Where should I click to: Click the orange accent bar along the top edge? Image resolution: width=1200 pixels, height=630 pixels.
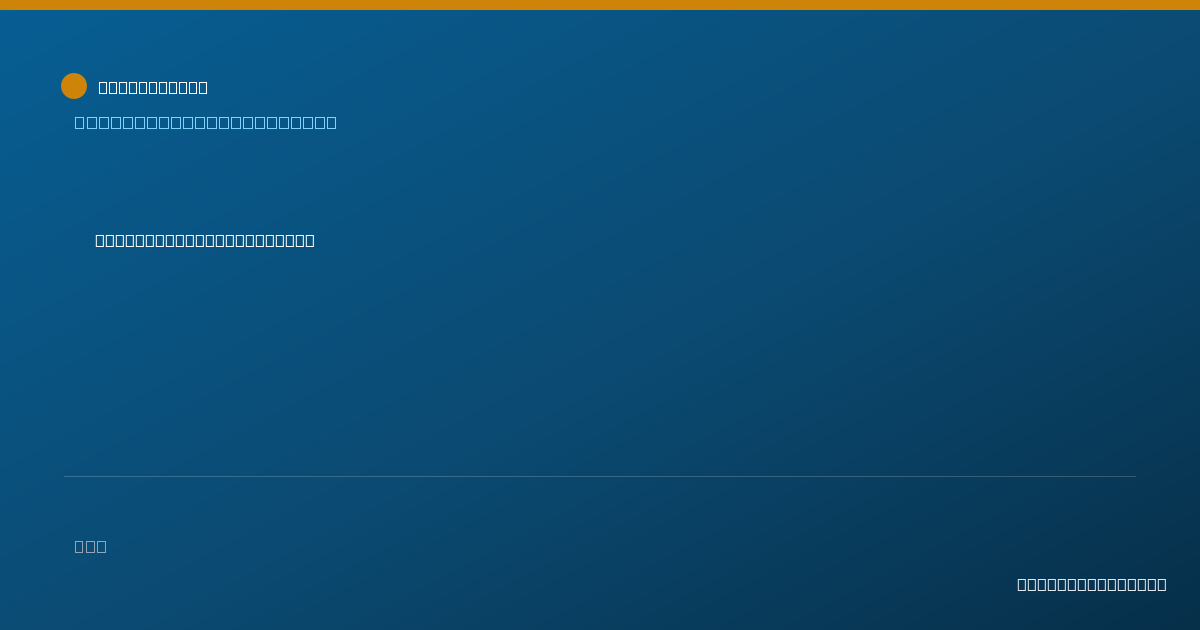point(600,5)
